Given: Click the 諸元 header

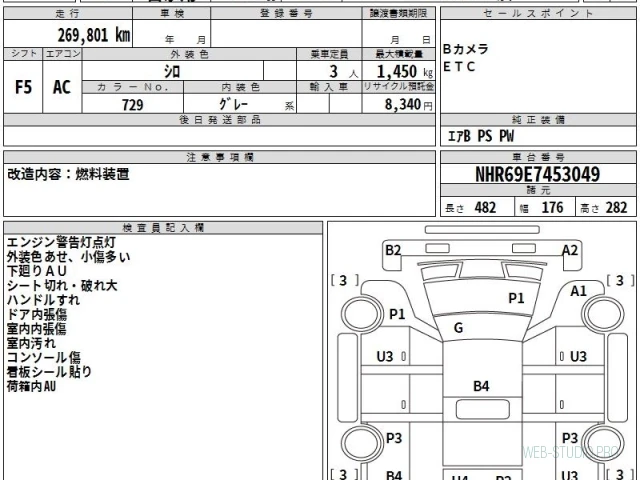Looking at the screenshot, I should (x=538, y=191).
